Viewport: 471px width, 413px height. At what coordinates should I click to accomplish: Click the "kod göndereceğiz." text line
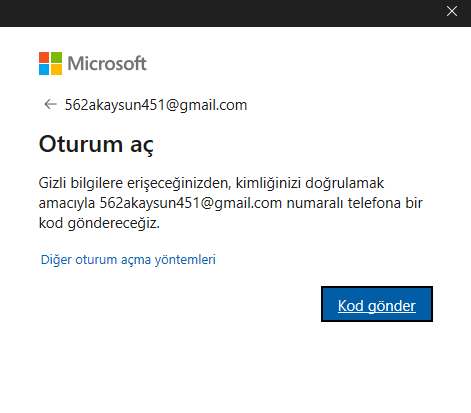point(99,223)
